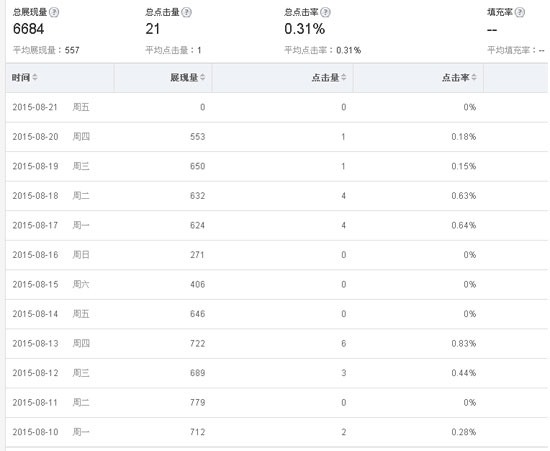Click help icon next to 总展现量
550x451 pixels.
[54, 12]
